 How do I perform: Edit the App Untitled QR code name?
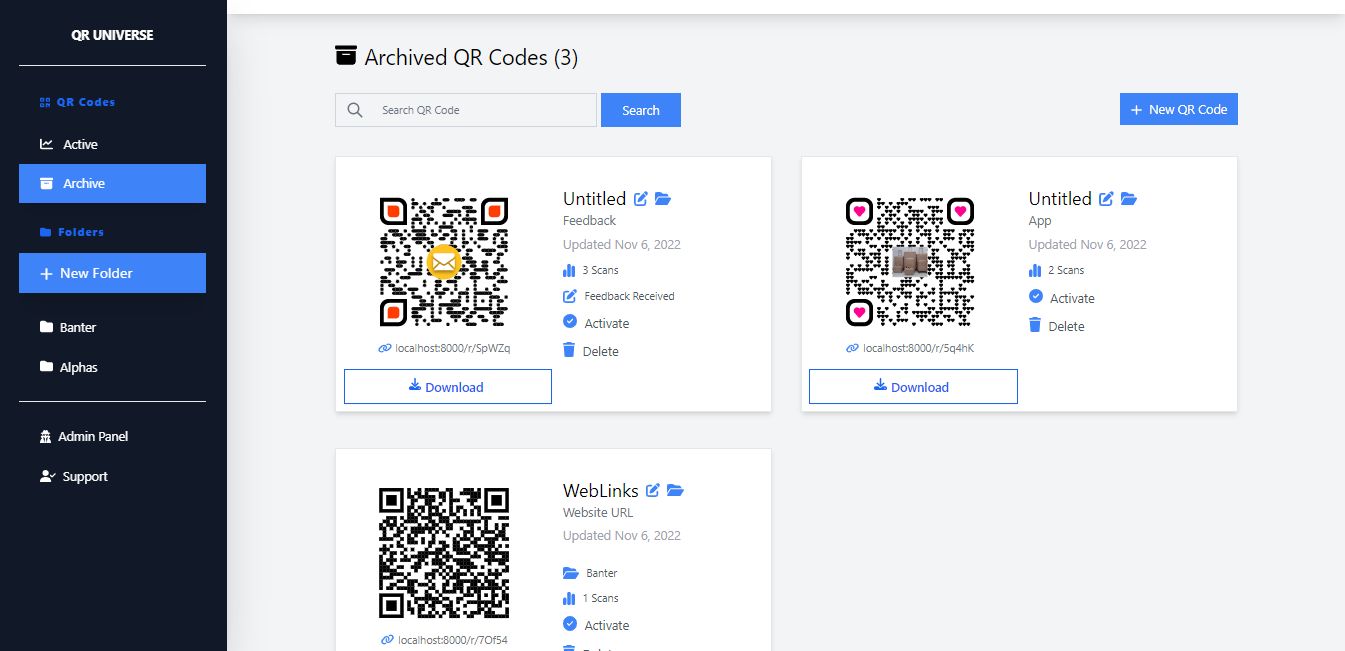point(1107,199)
